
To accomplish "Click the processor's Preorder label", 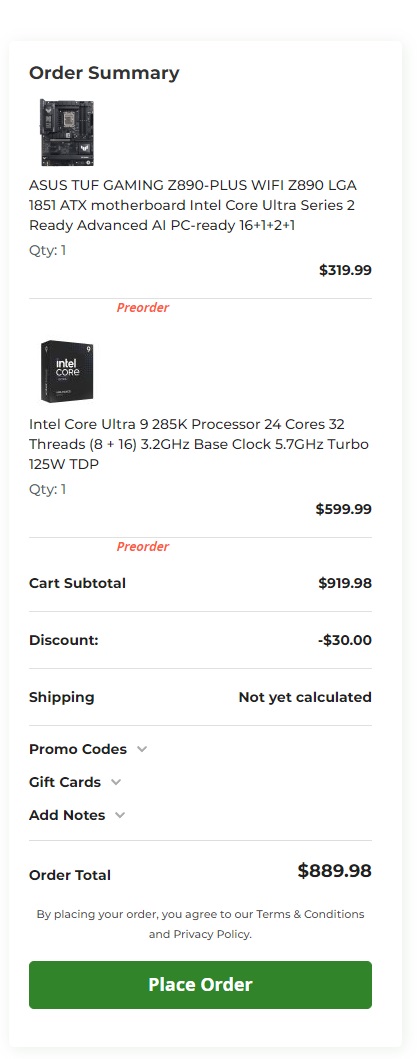I will pos(143,546).
